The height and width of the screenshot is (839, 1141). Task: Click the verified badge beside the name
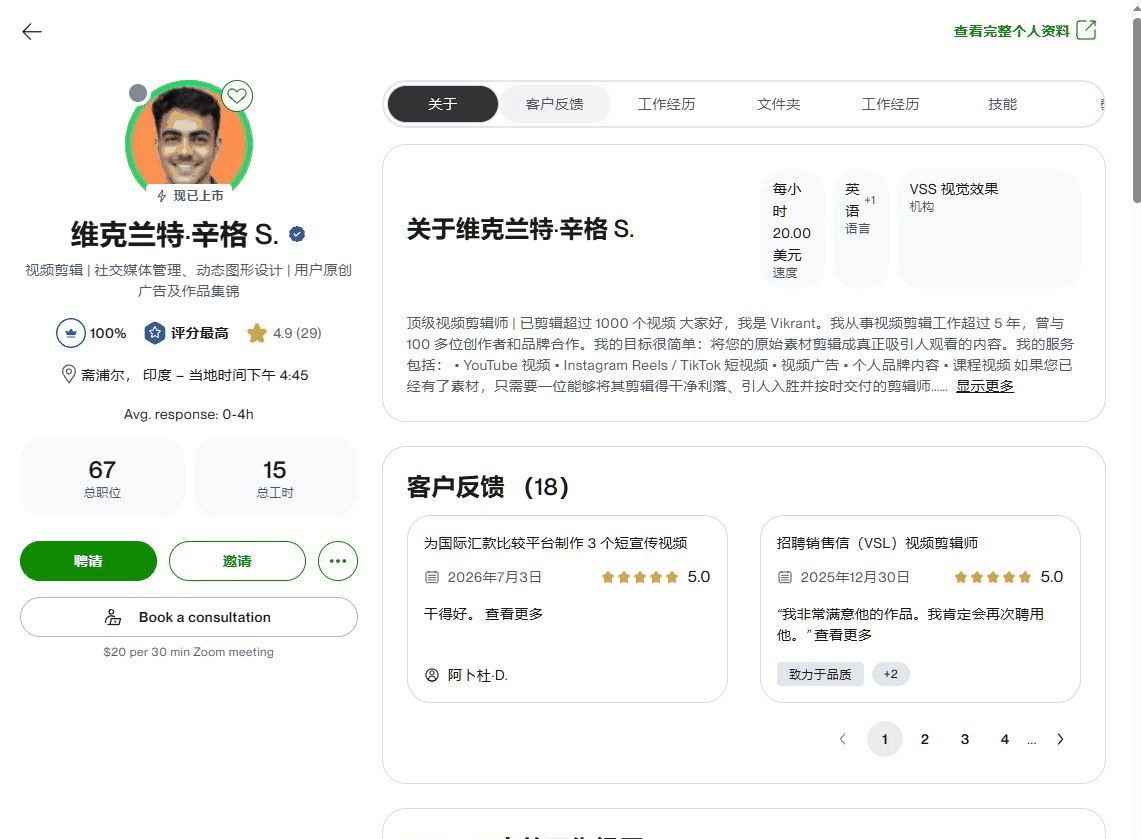tap(297, 234)
